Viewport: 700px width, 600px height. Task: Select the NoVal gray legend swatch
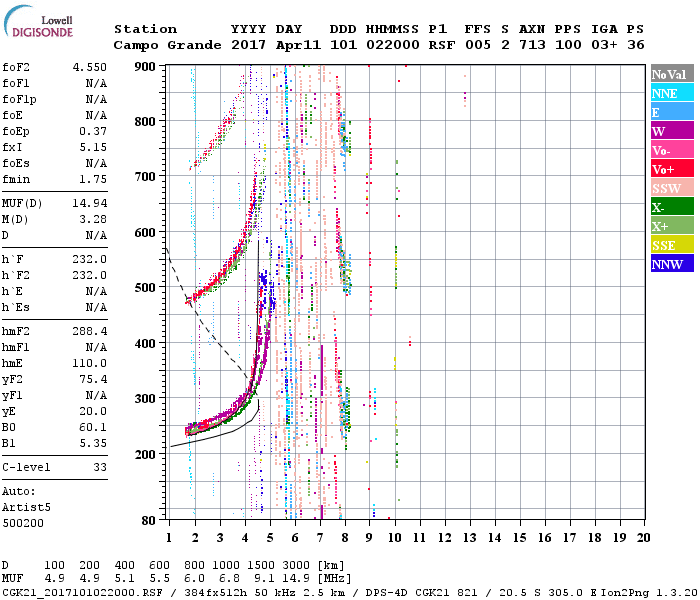pyautogui.click(x=672, y=74)
